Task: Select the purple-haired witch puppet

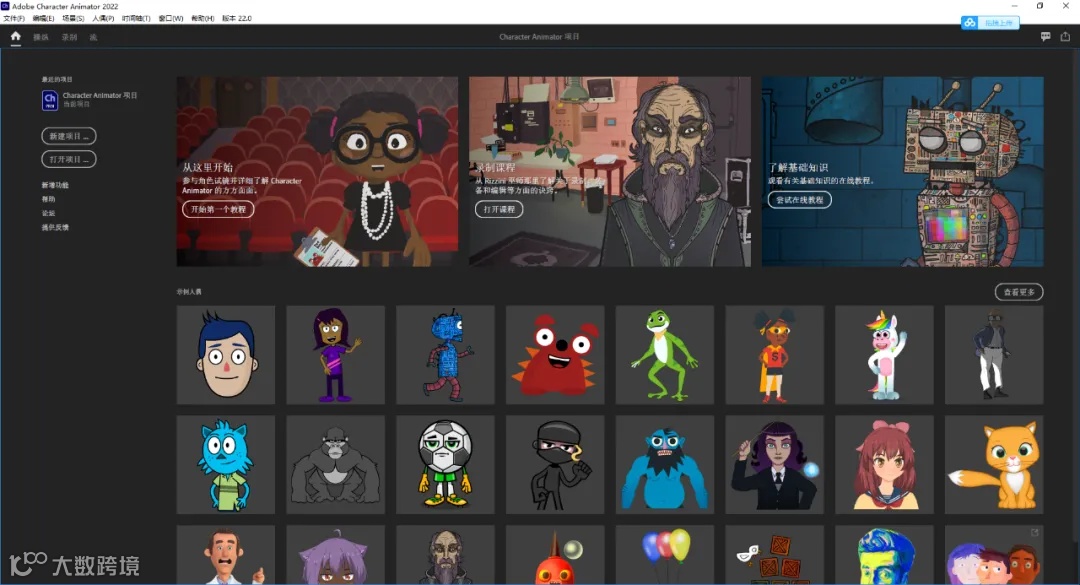Action: pos(774,464)
